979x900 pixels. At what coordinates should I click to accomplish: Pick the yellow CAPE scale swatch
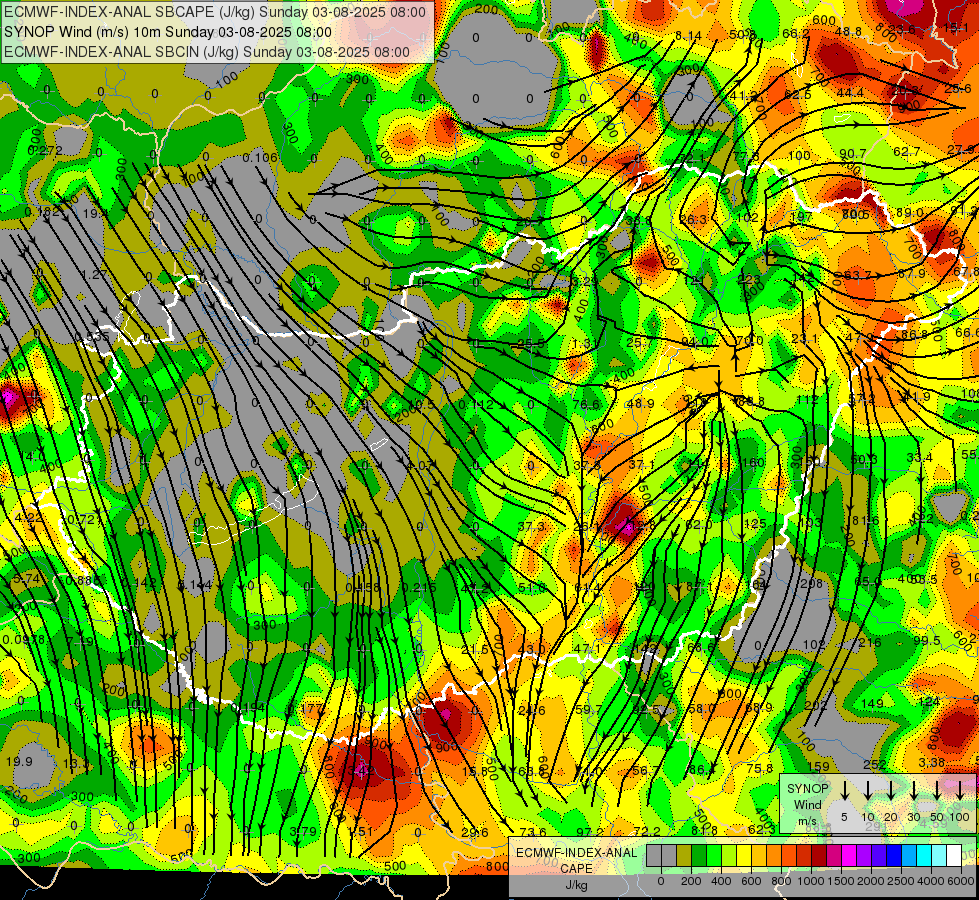pyautogui.click(x=744, y=856)
